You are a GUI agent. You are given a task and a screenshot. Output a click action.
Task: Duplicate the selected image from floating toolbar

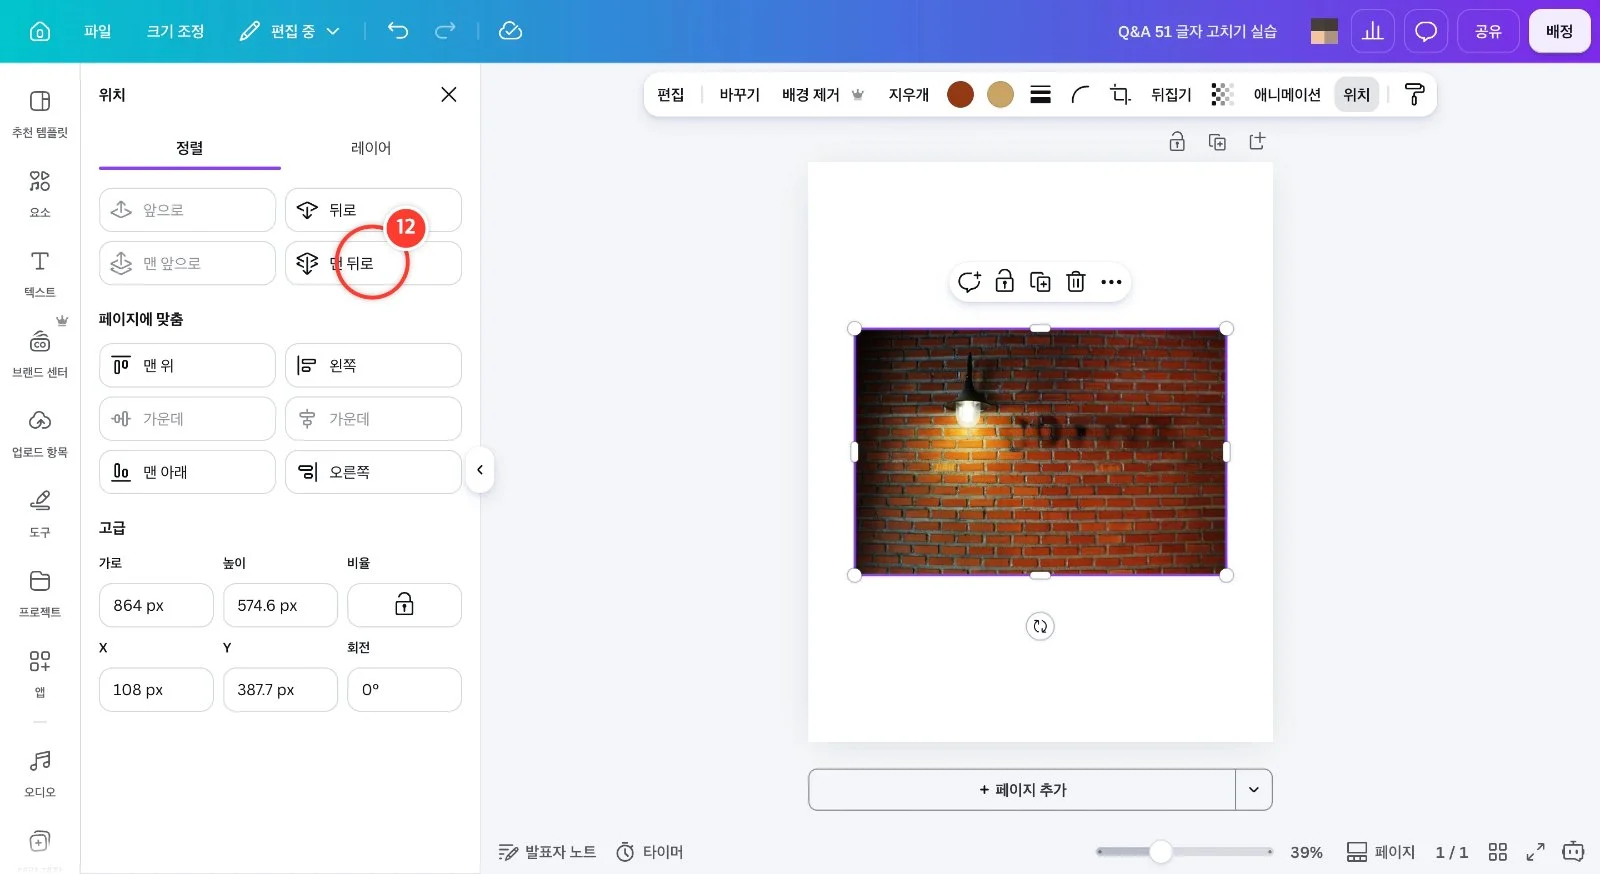[x=1040, y=282]
